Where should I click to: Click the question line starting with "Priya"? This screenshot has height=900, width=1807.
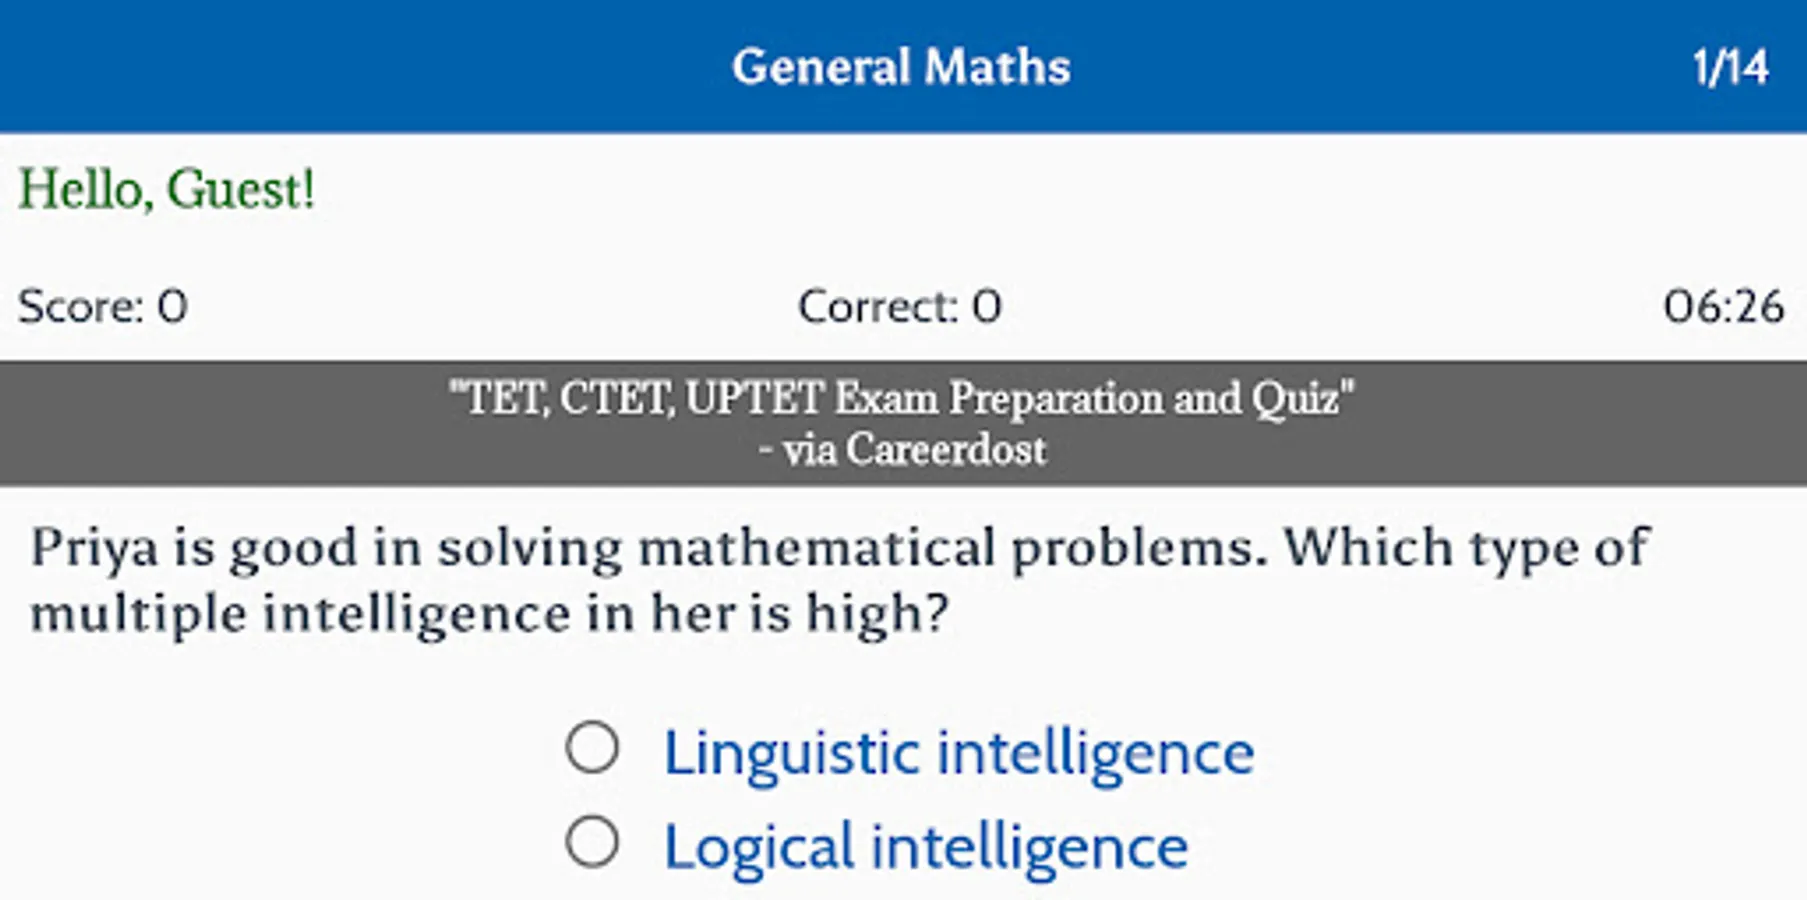click(x=838, y=548)
